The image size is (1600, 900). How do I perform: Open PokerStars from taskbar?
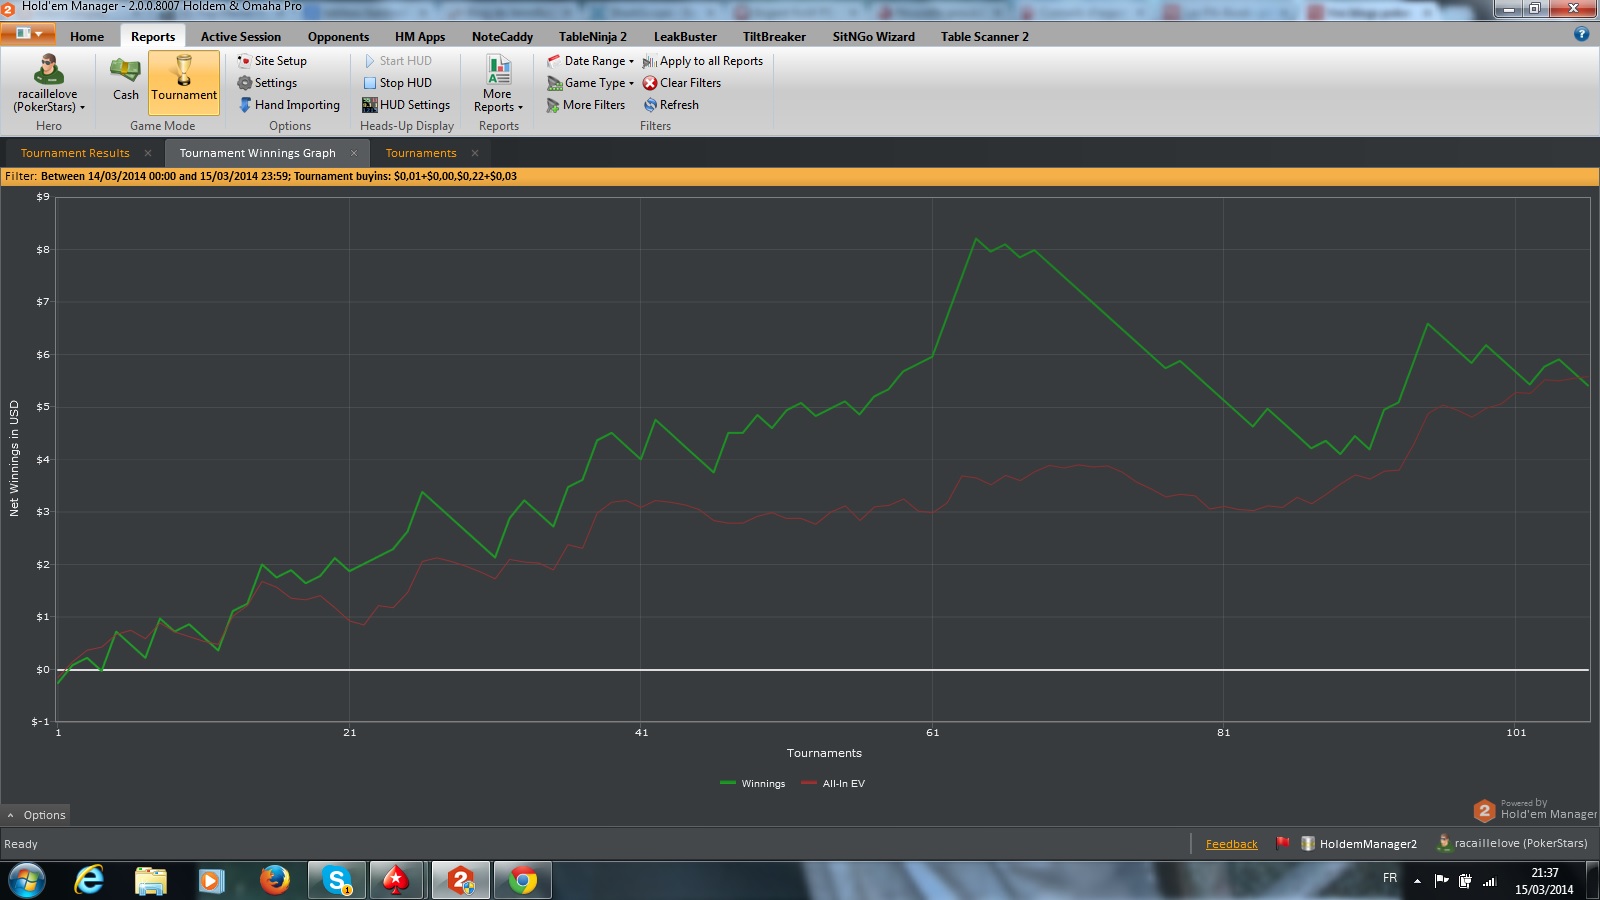coord(397,881)
